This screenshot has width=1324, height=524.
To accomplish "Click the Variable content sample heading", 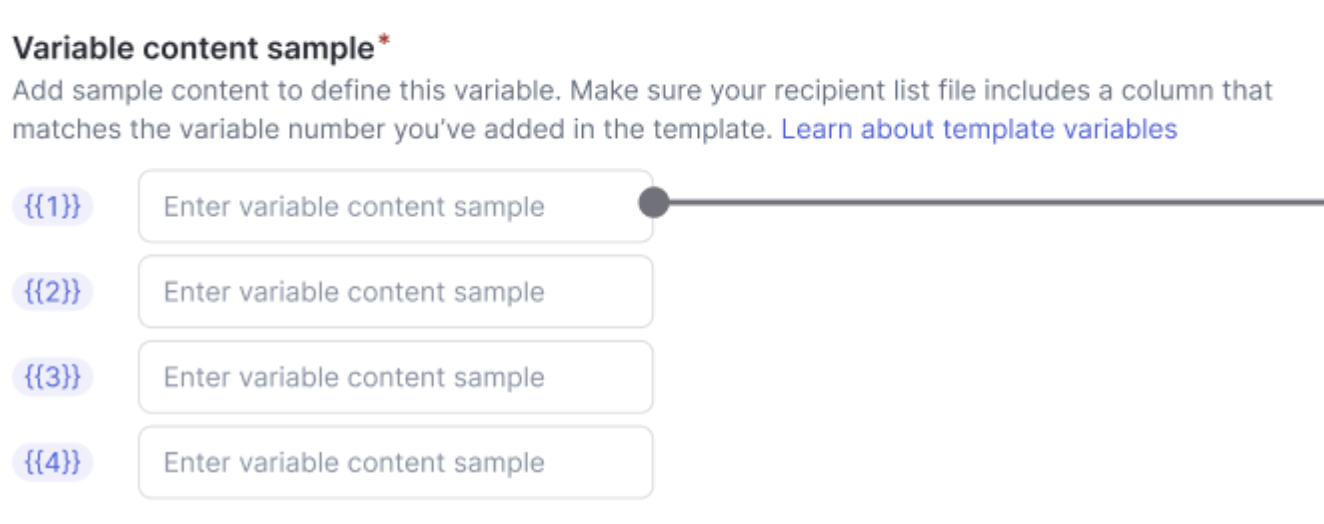I will (x=192, y=47).
